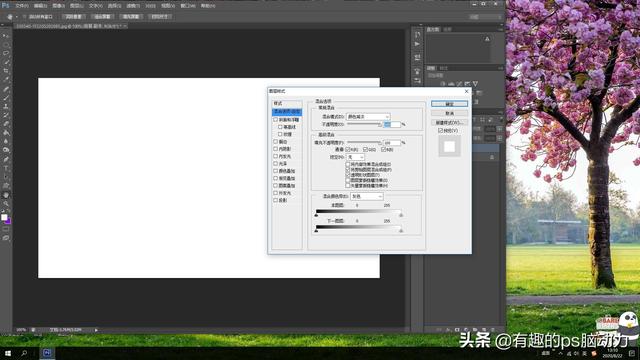Viewport: 640px width, 360px height.
Task: Click 打印尺寸 (Print Size) button
Action: [x=159, y=17]
